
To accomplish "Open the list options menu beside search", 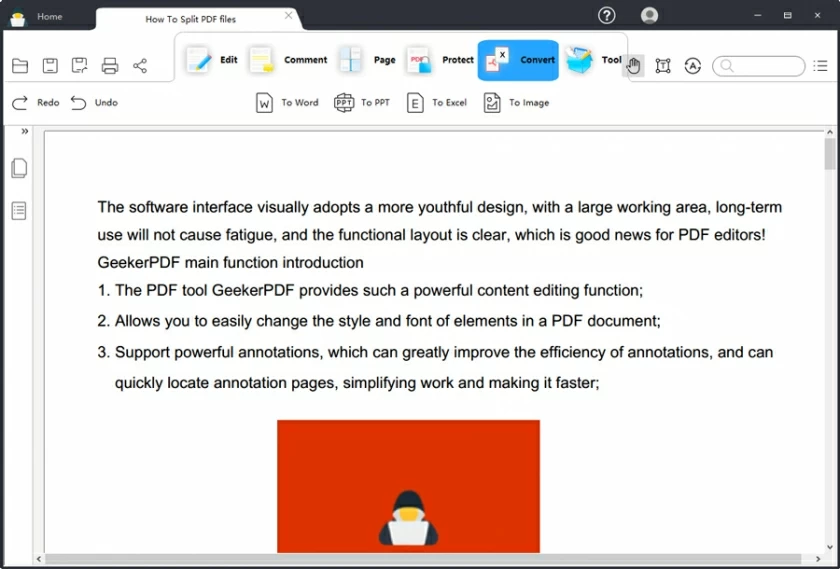I will 821,66.
